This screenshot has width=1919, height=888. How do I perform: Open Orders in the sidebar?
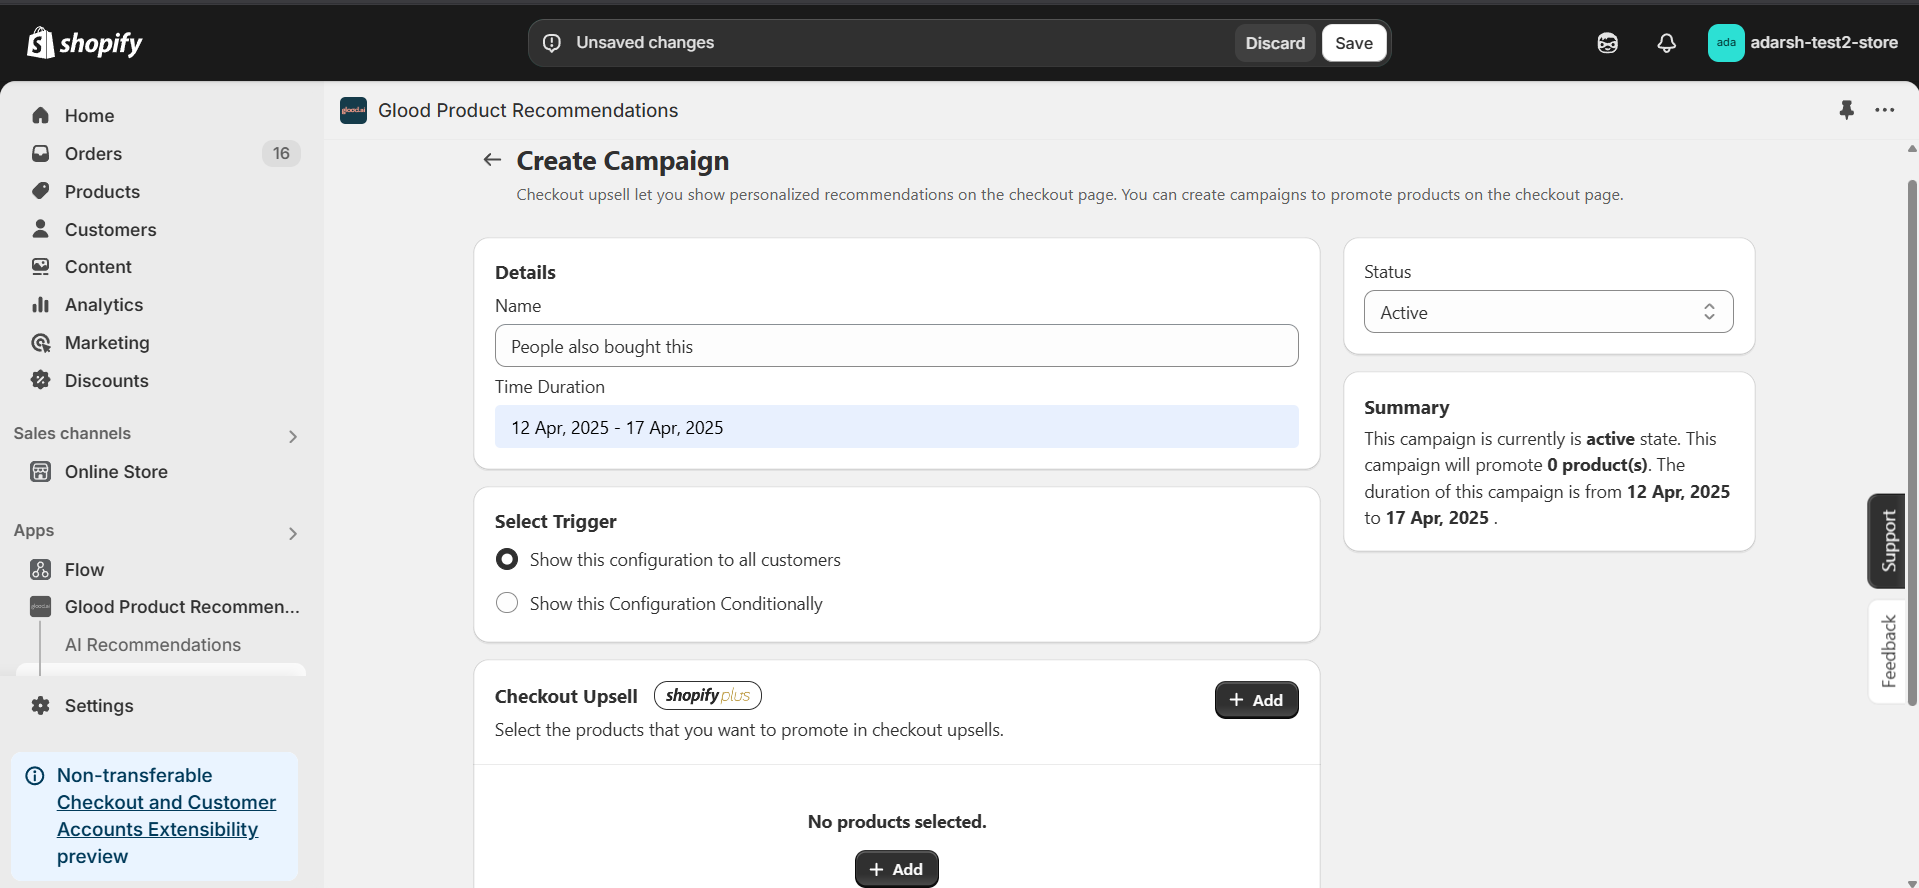93,154
